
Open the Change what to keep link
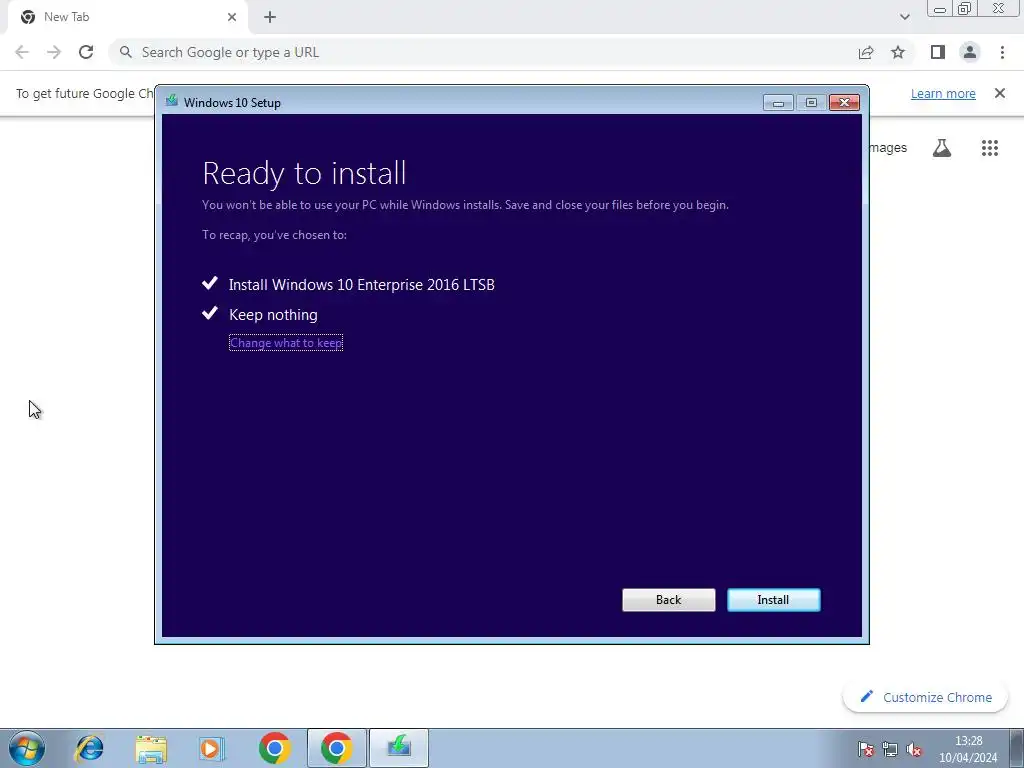click(x=285, y=343)
